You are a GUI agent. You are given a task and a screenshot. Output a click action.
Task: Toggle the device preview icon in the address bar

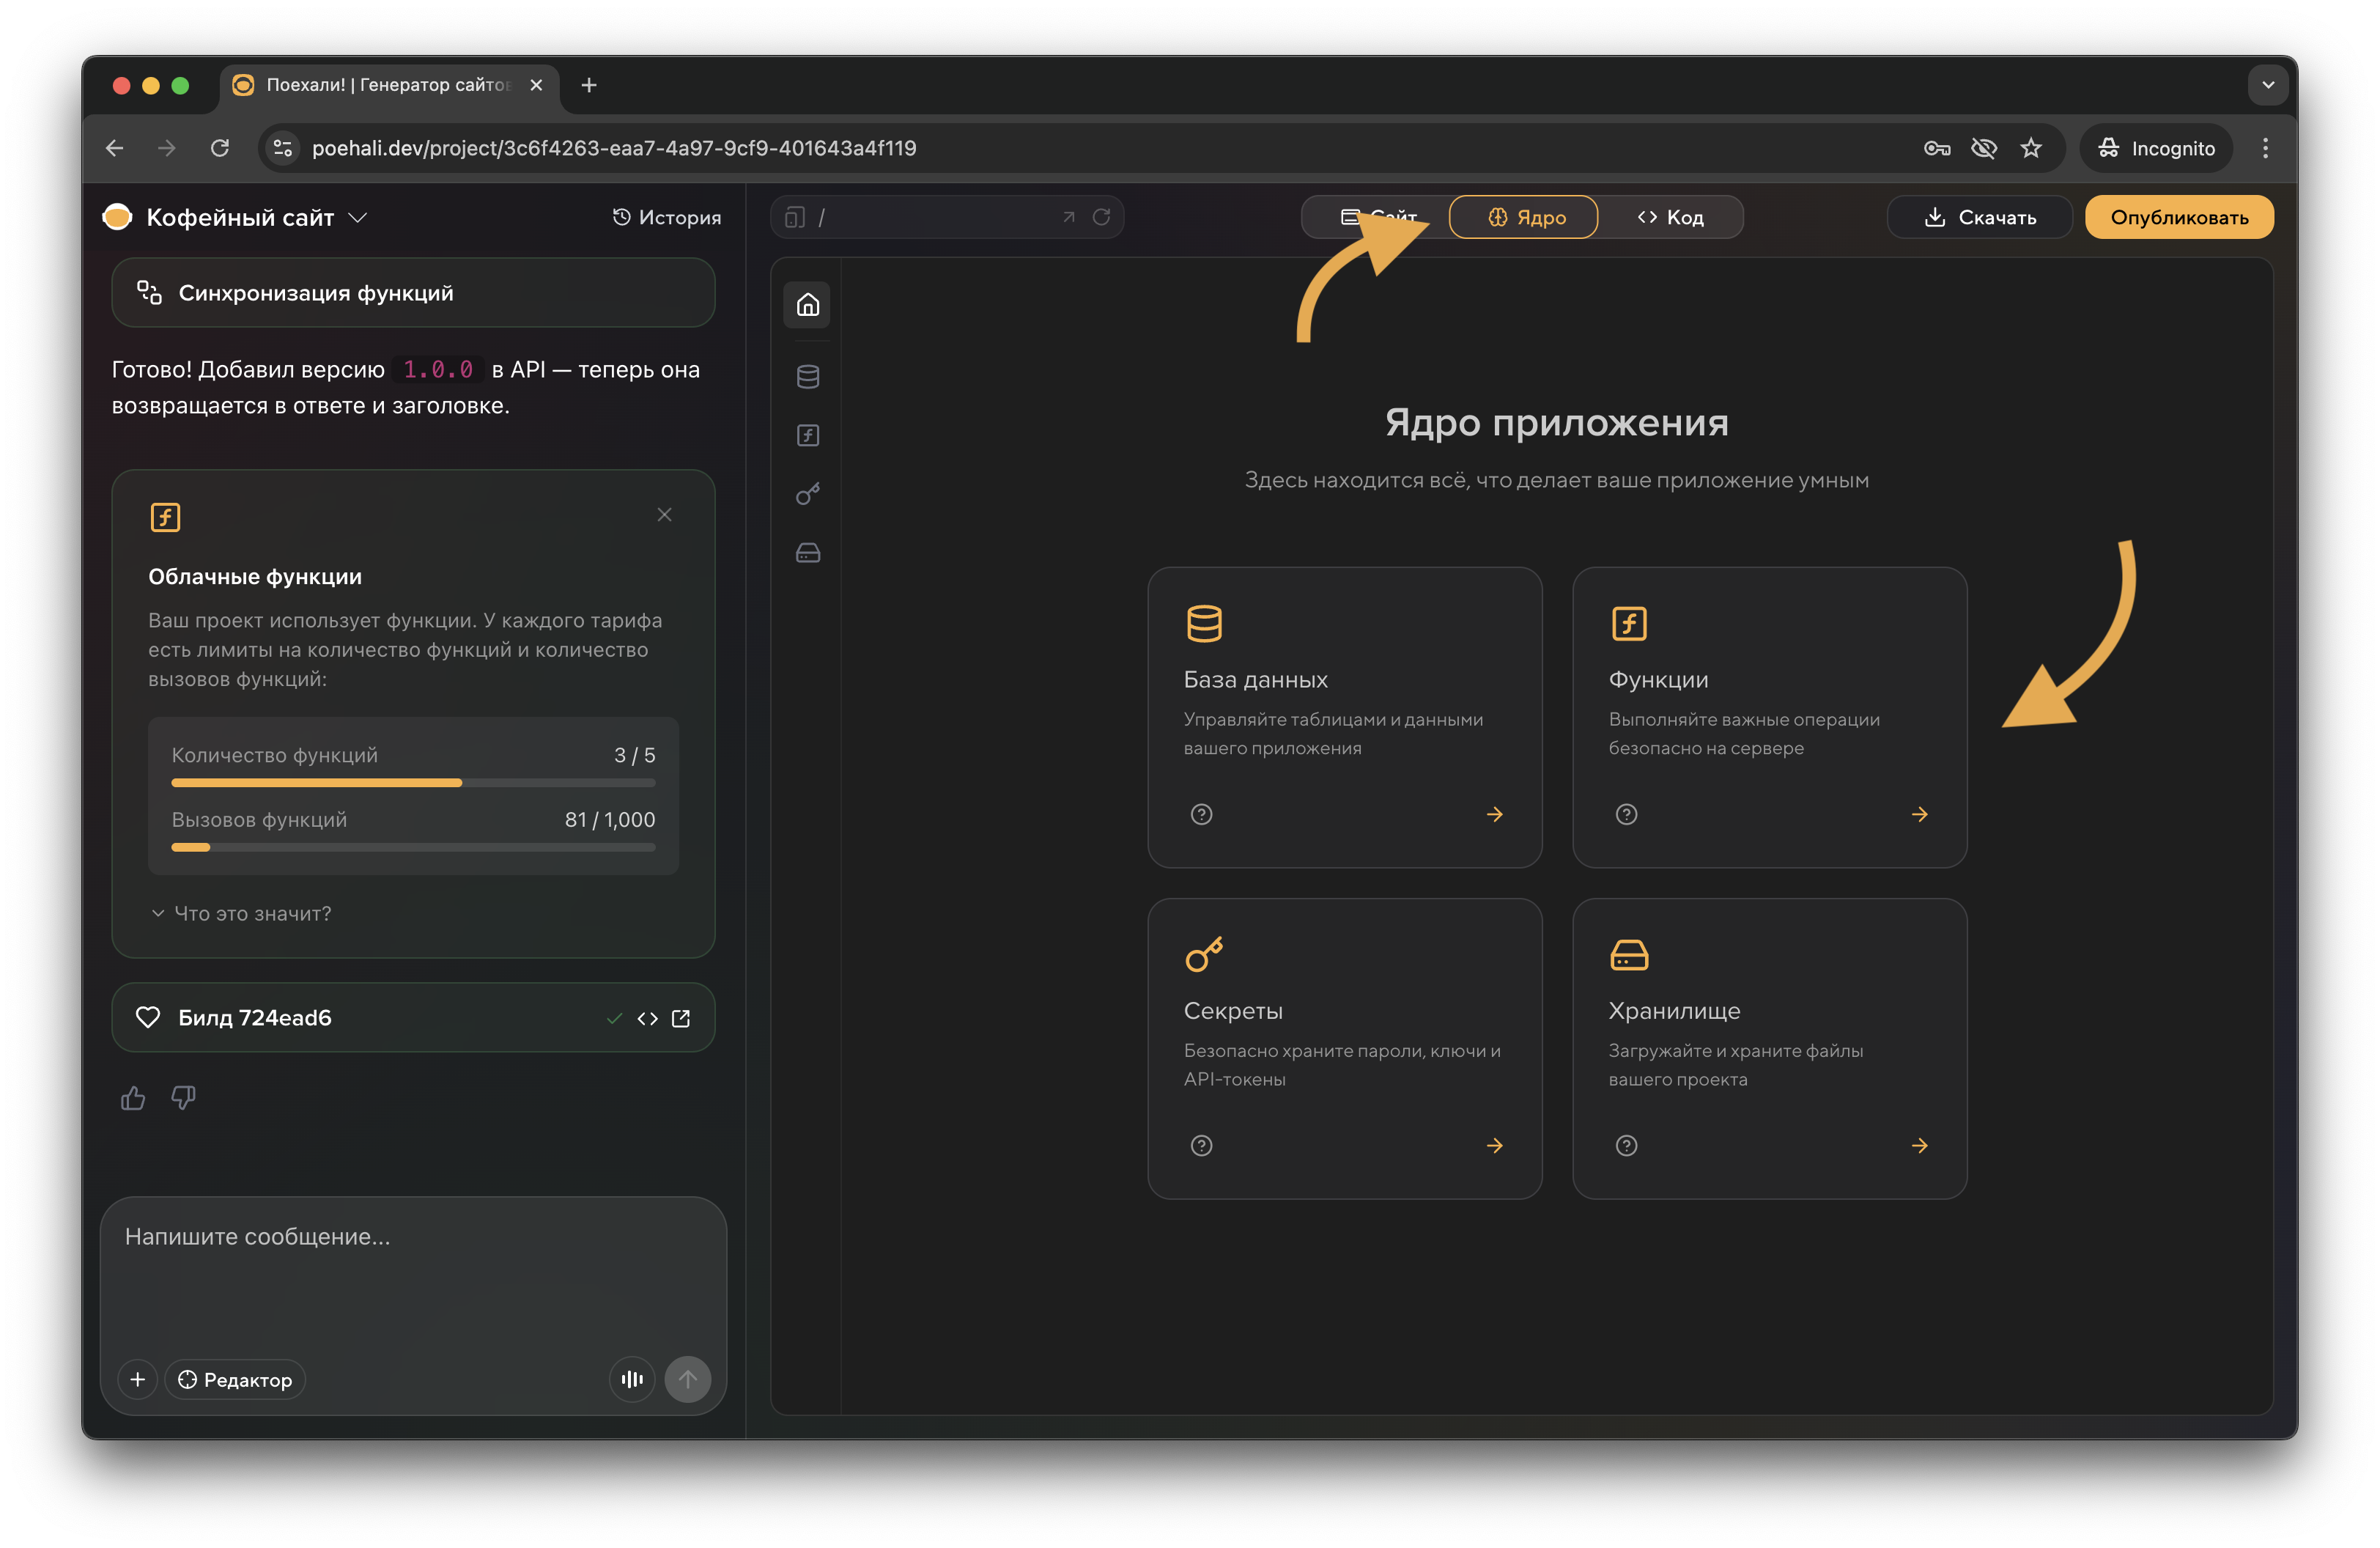(795, 217)
